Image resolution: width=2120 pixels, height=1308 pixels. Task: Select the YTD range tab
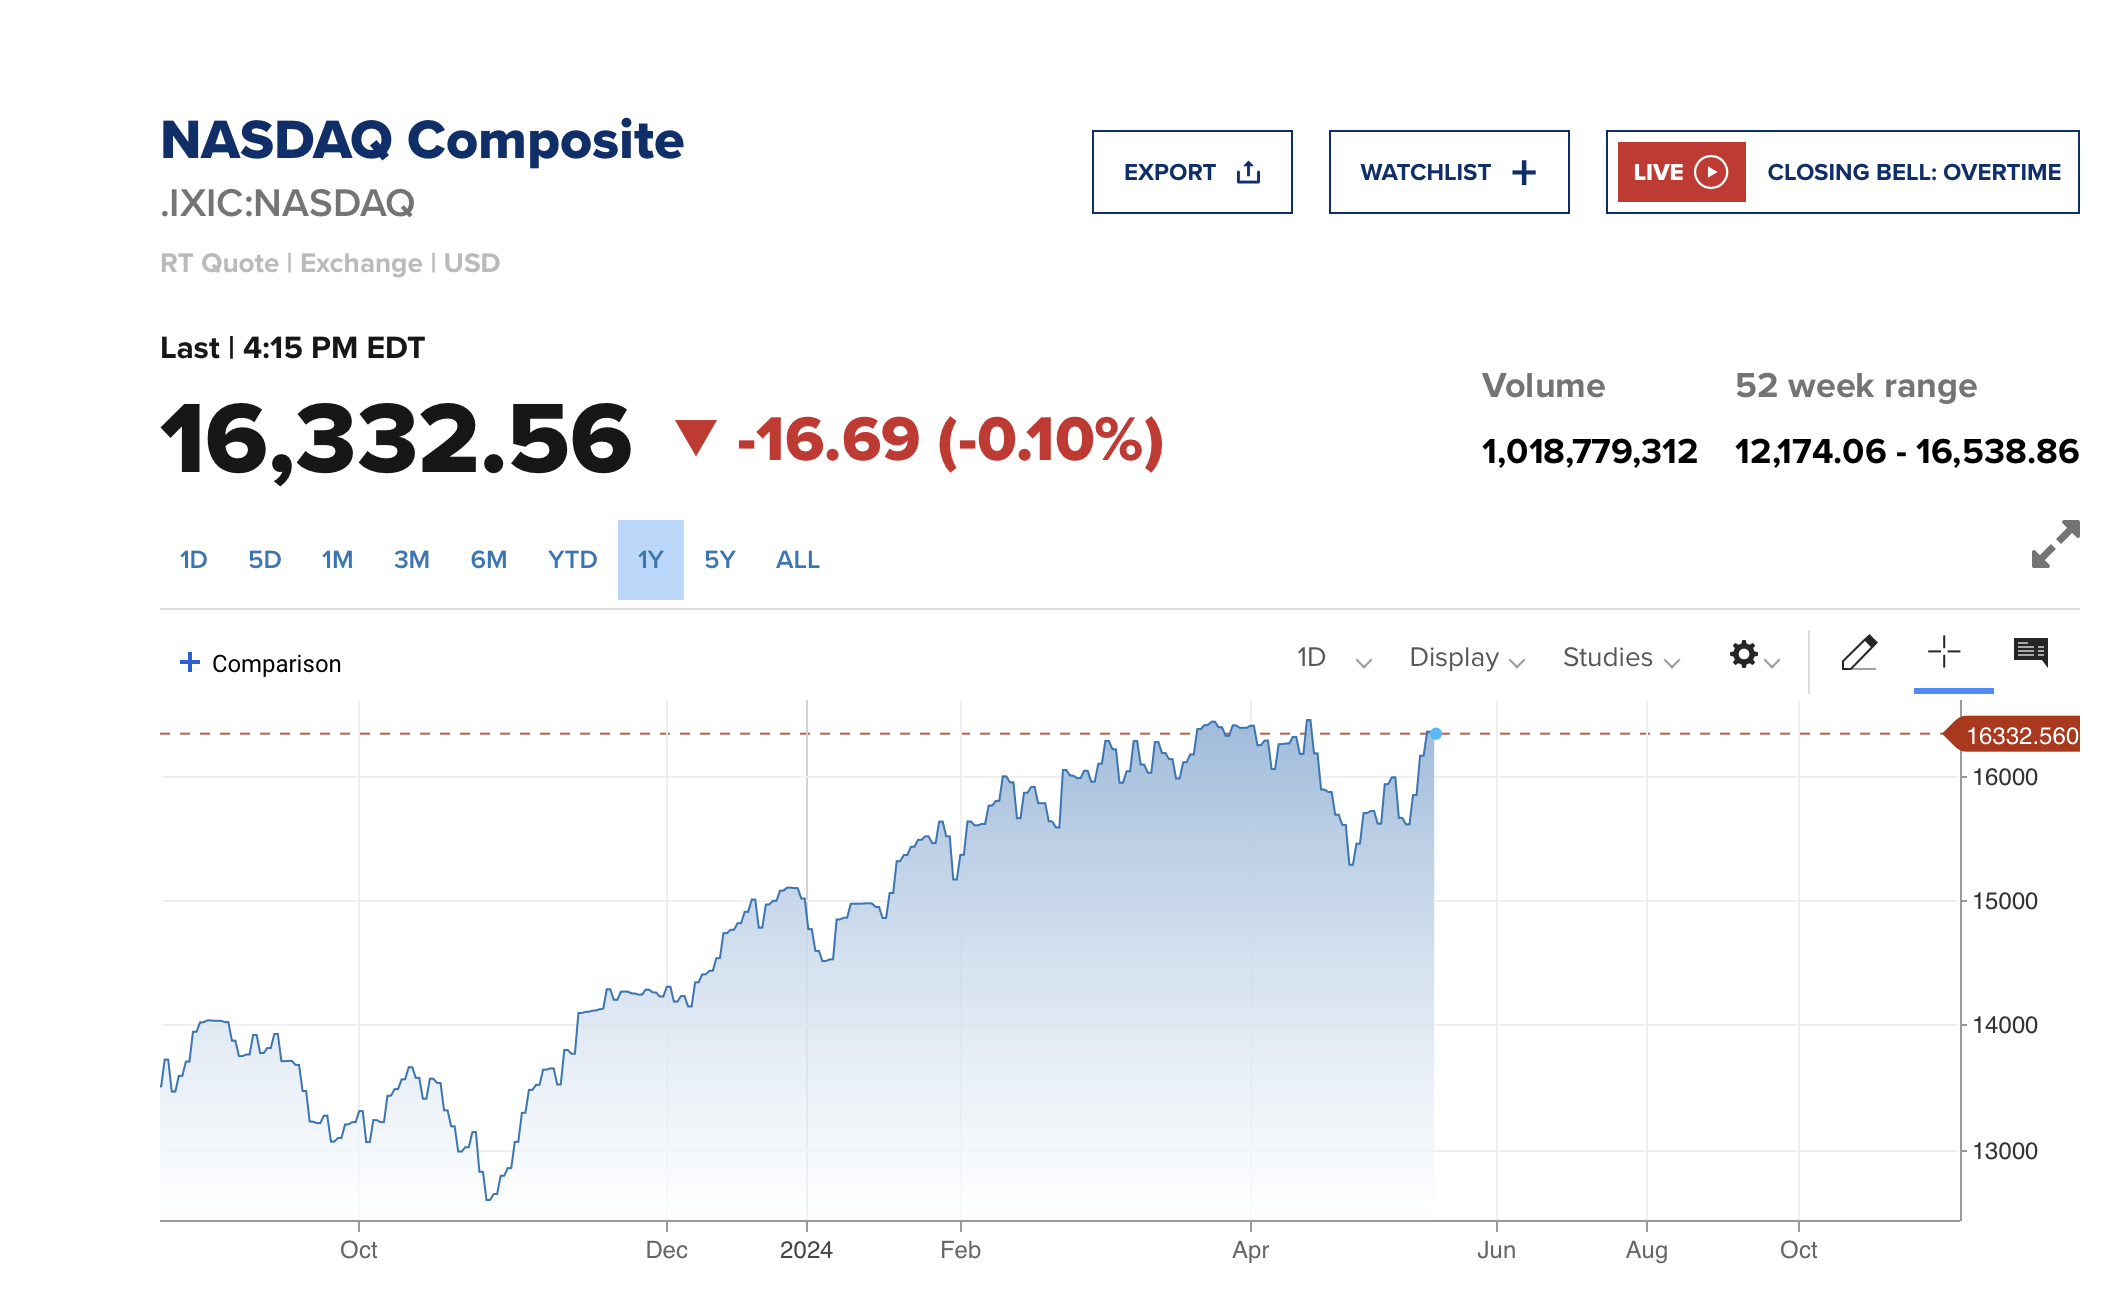click(x=572, y=560)
